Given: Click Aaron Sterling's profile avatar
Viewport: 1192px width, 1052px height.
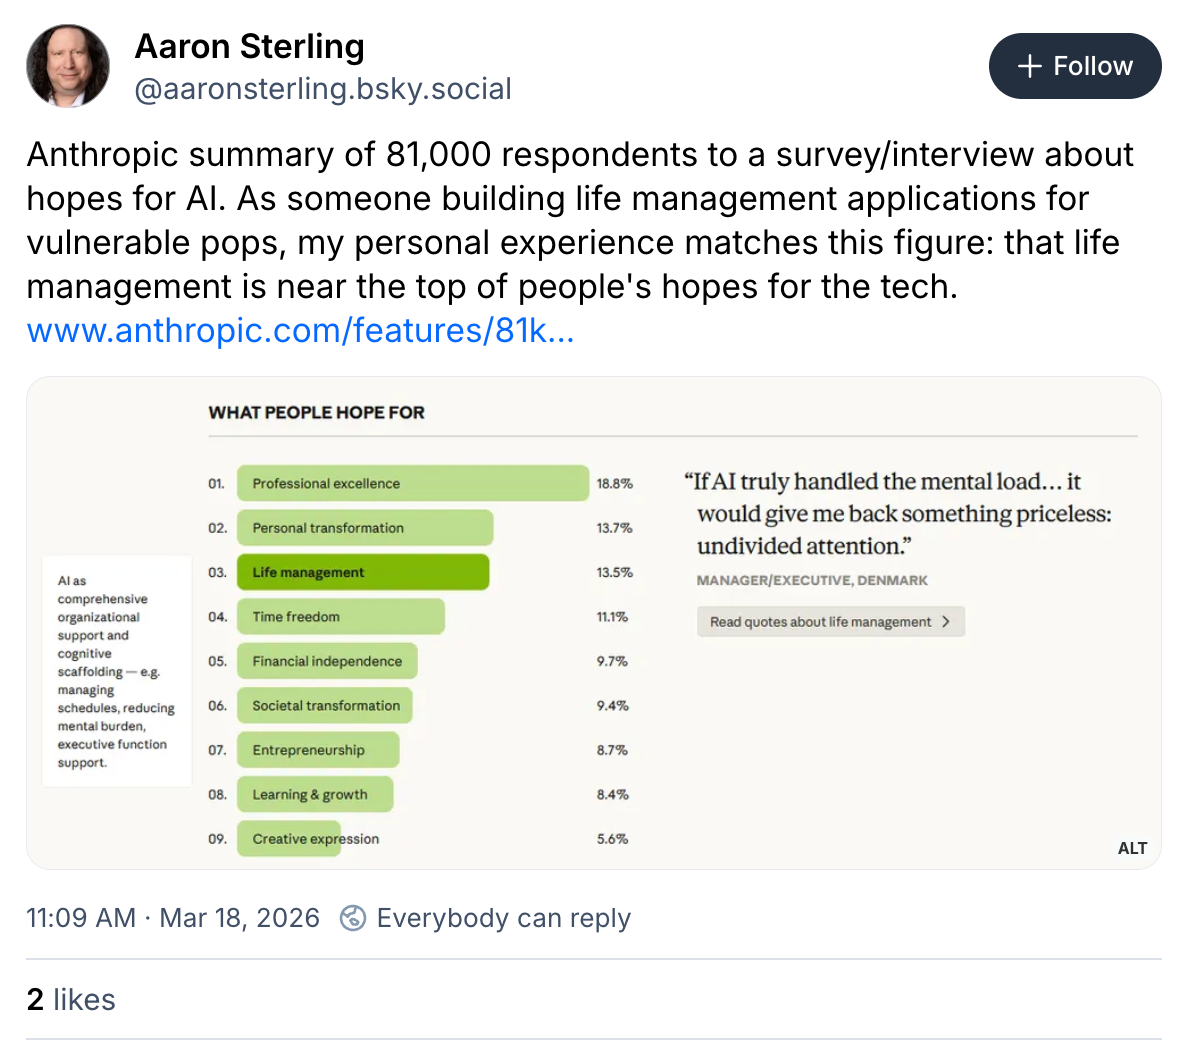Looking at the screenshot, I should (x=68, y=66).
